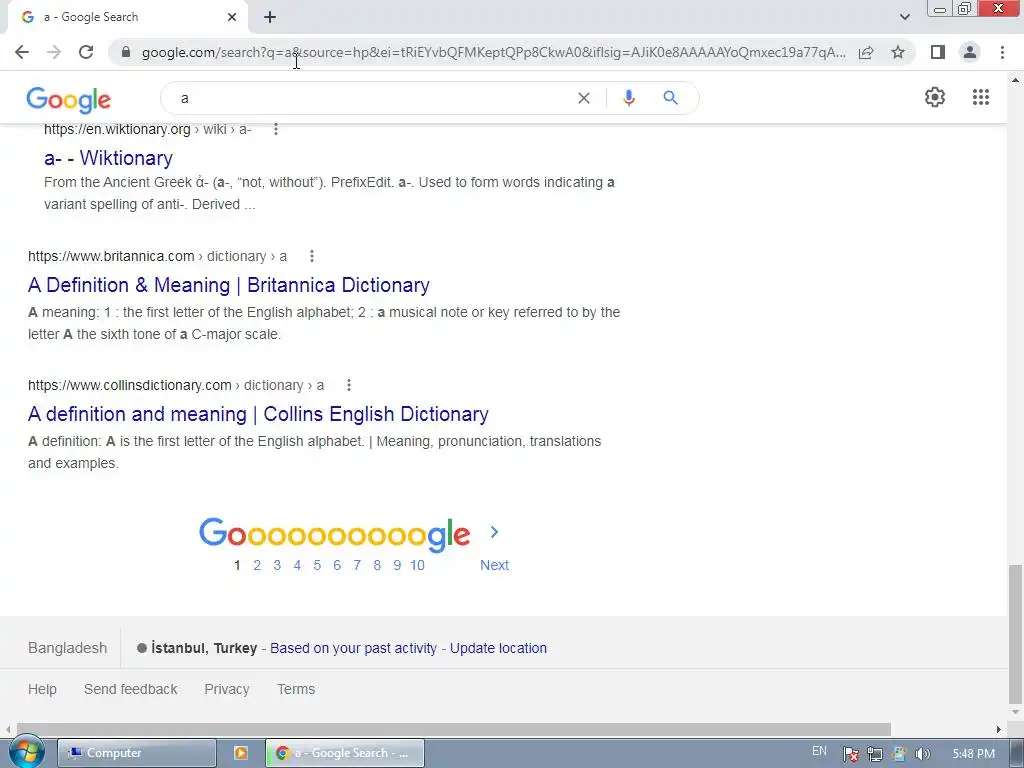Open the Chrome profile avatar
Image resolution: width=1024 pixels, height=768 pixels.
pyautogui.click(x=970, y=52)
